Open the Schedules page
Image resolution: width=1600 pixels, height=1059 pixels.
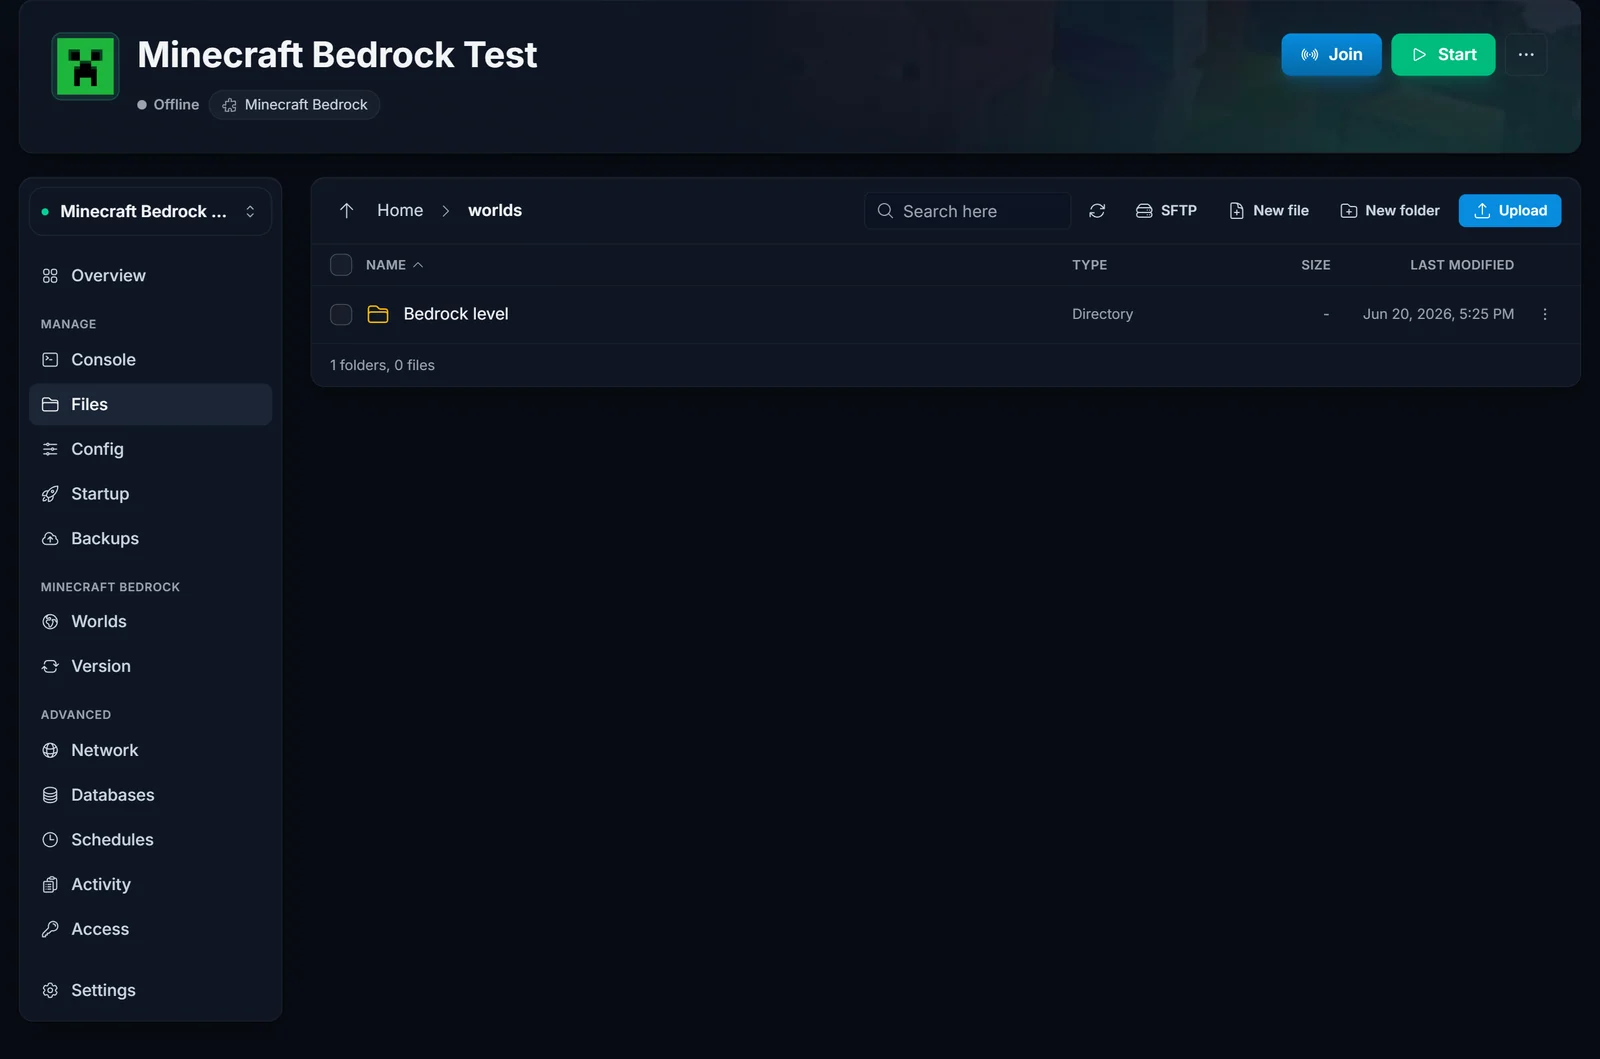tap(150, 840)
